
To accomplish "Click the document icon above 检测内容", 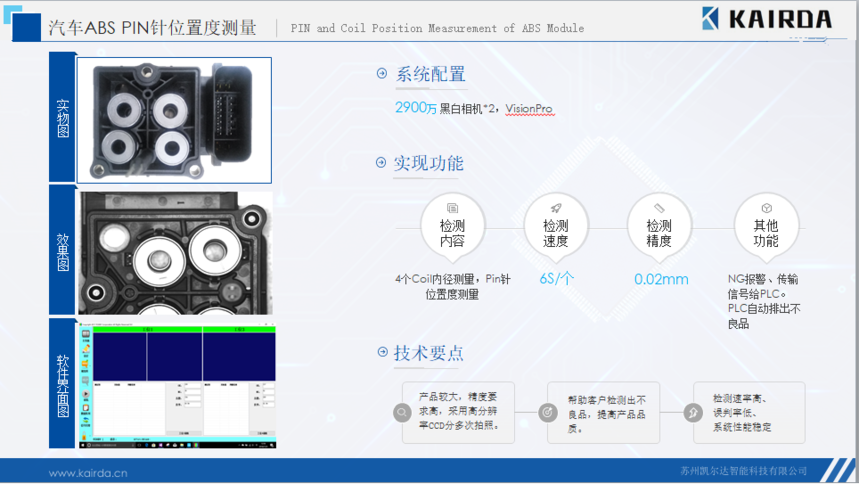I will coord(453,208).
